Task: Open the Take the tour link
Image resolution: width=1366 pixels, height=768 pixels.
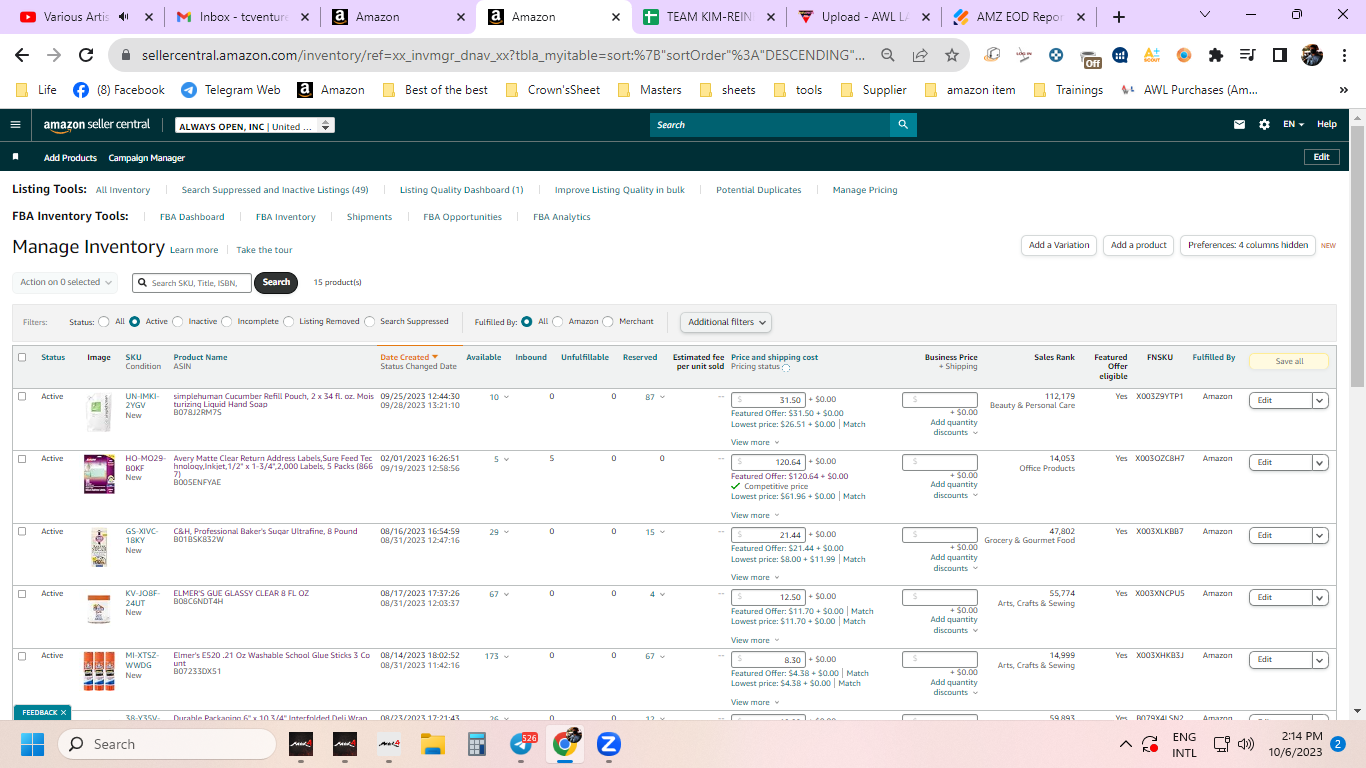Action: tap(264, 250)
